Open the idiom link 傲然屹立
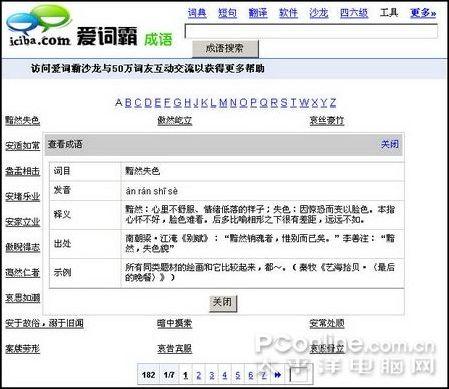The width and height of the screenshot is (449, 389). (x=175, y=120)
